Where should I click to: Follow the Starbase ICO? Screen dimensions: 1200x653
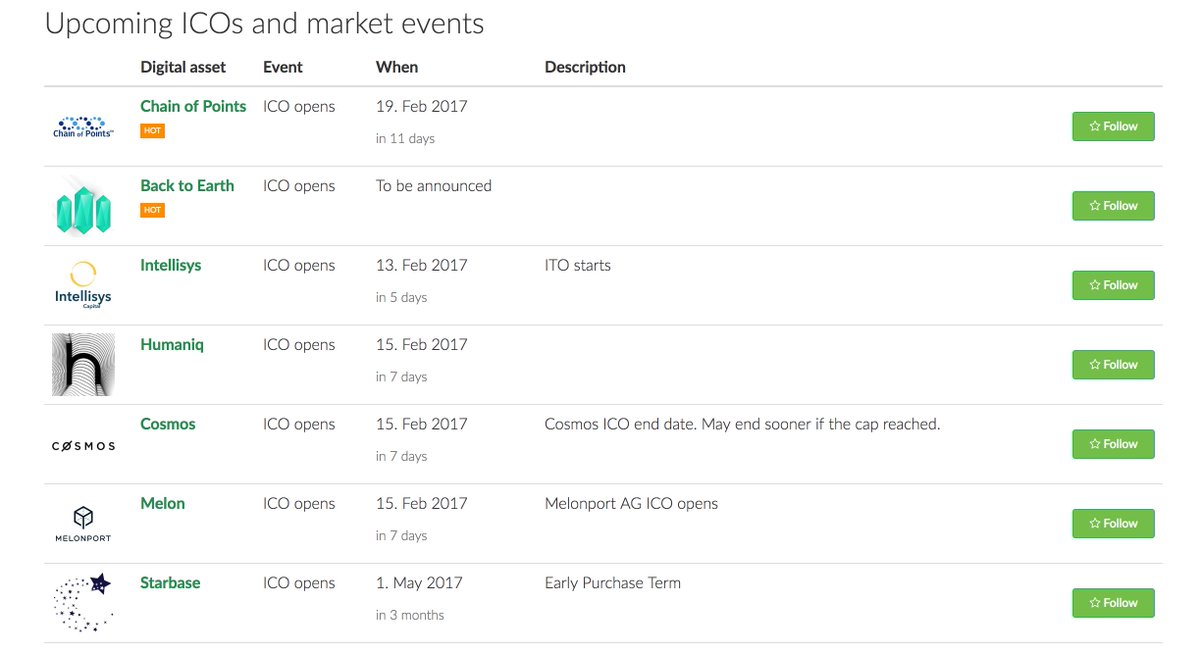pos(1113,603)
